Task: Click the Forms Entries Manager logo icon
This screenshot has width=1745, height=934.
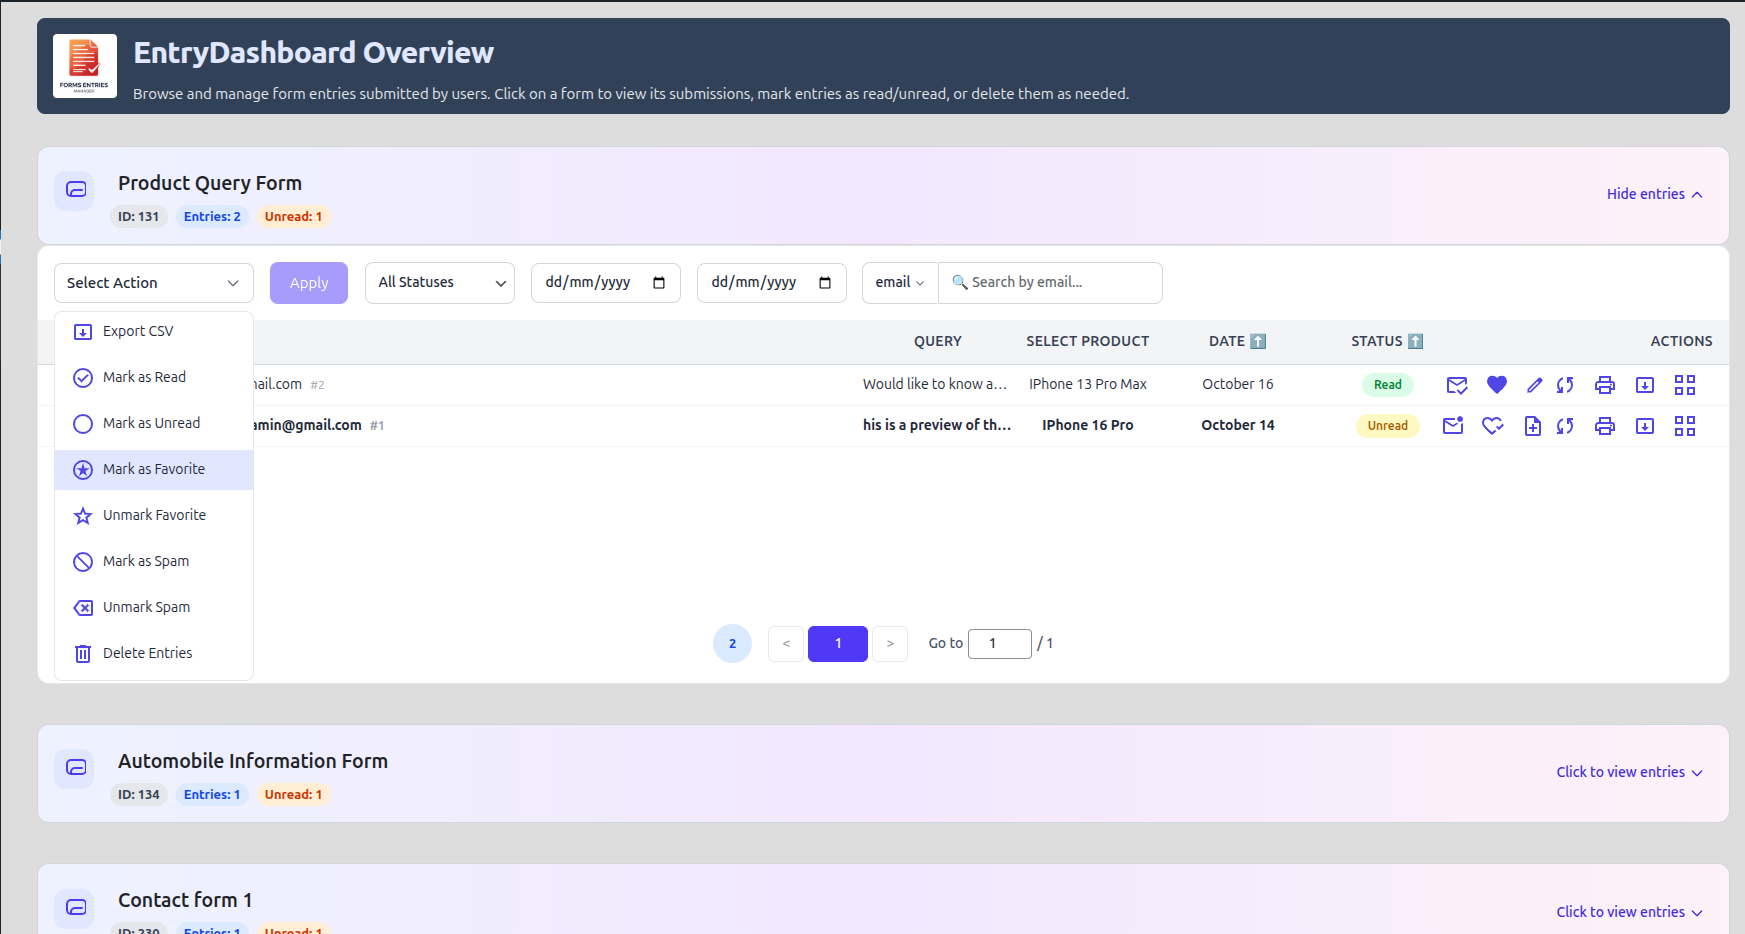Action: 84,65
